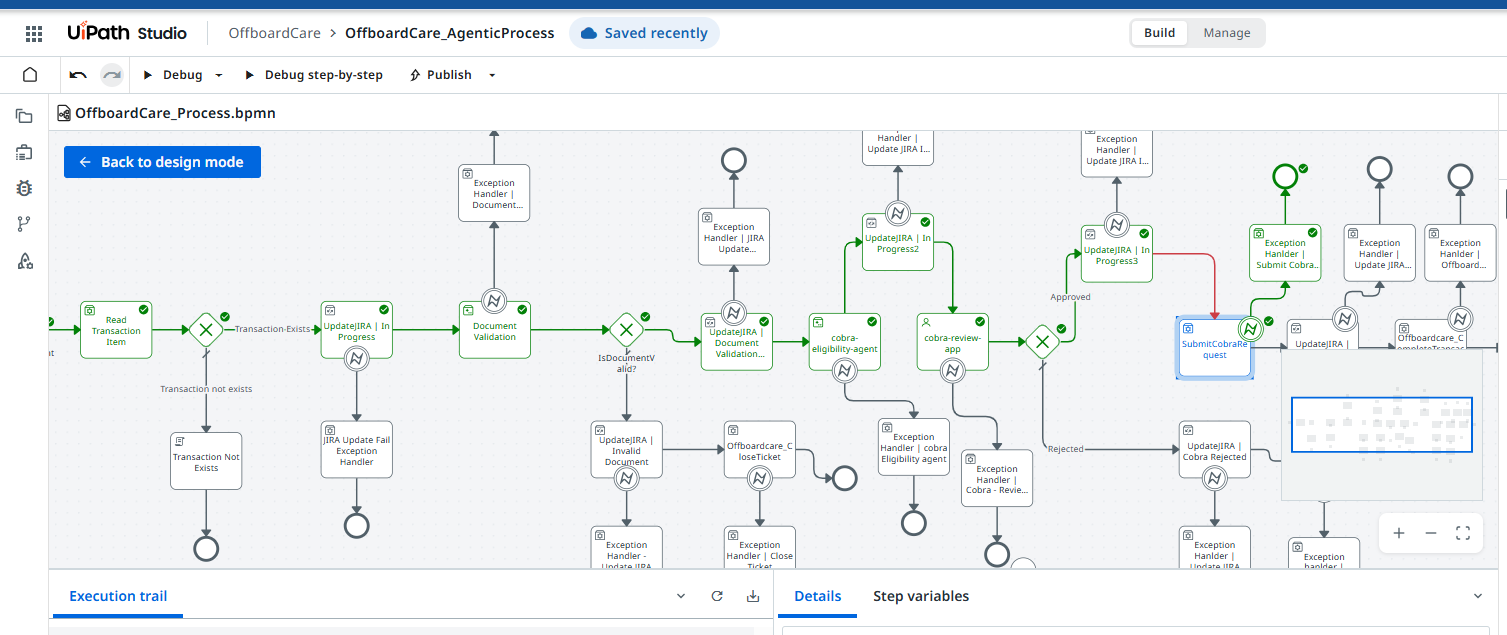This screenshot has height=635, width=1507.
Task: Select Exception Handler cobra Eligibility agent node
Action: (x=914, y=447)
